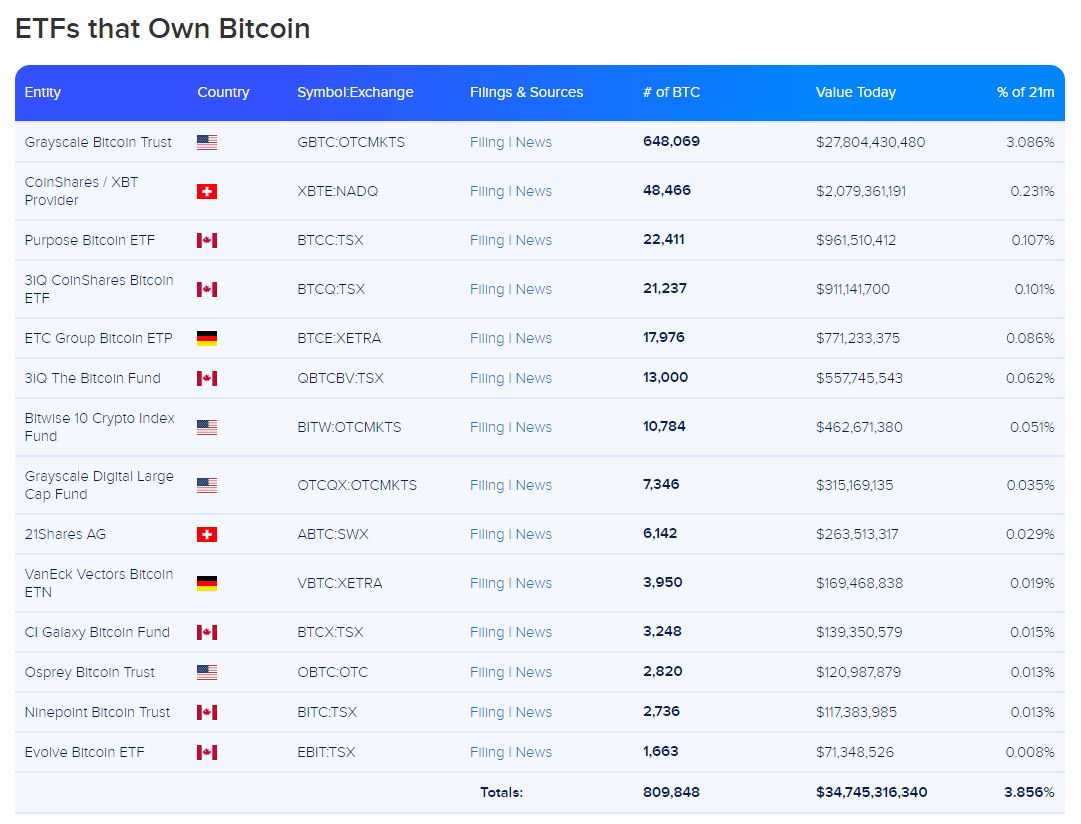Click the Country column header
The height and width of the screenshot is (824, 1081).
[223, 92]
